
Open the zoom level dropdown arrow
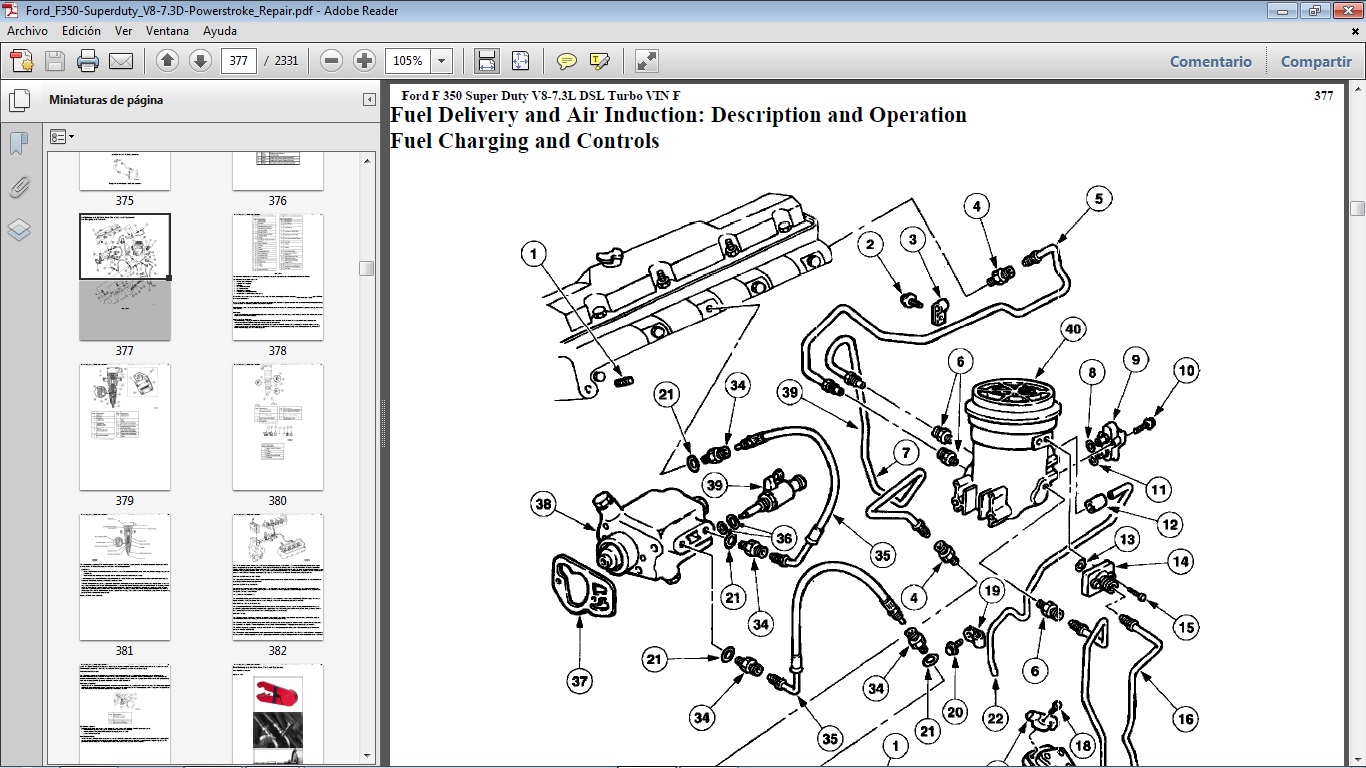coord(442,61)
